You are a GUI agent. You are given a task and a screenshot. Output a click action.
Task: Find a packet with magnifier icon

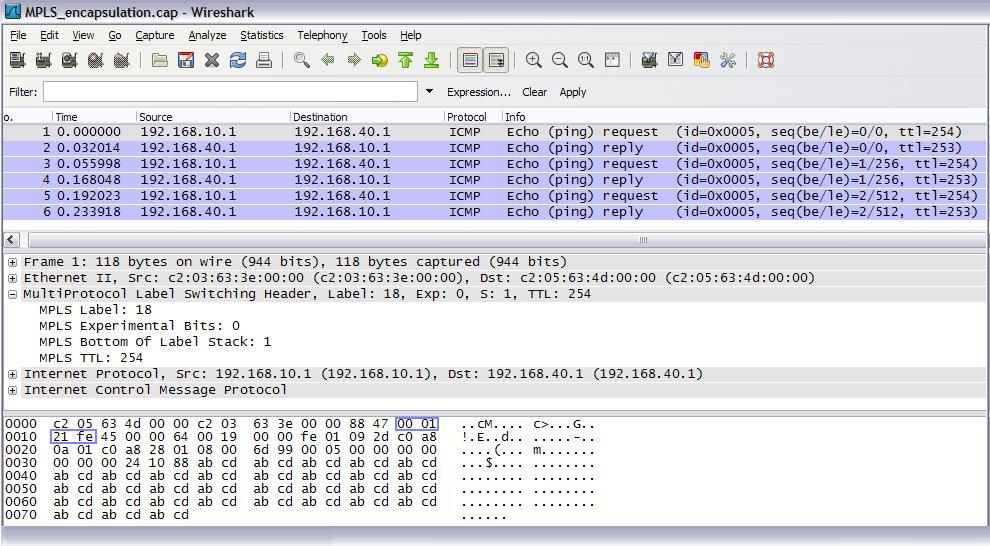coord(302,60)
